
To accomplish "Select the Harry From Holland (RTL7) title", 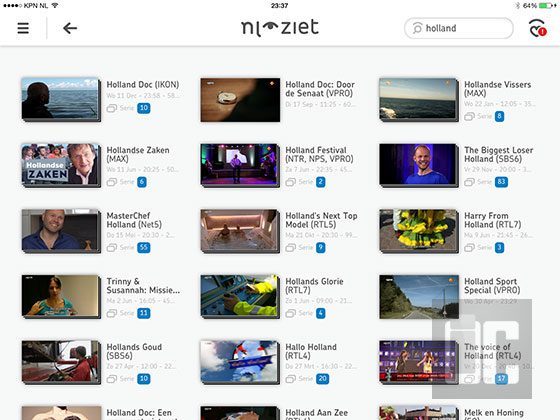I will pyautogui.click(x=492, y=220).
